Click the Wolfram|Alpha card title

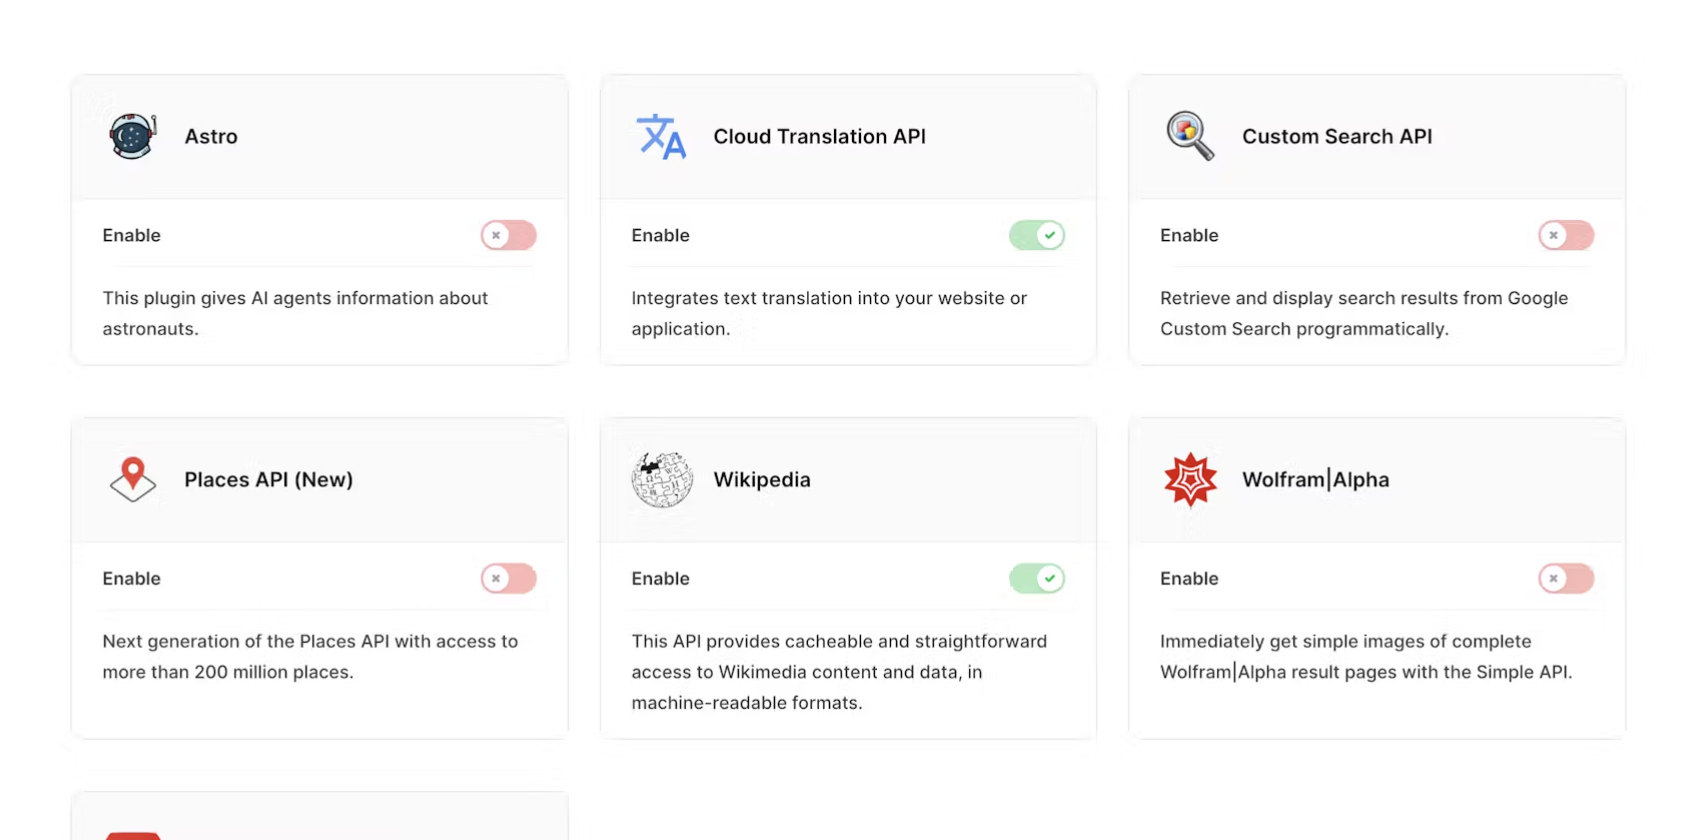point(1316,479)
